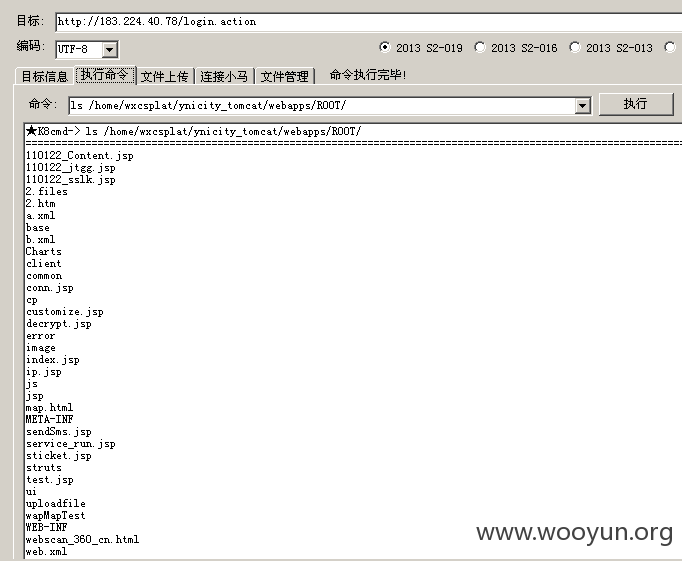Click the js directory entry
This screenshot has height=561, width=682.
(x=32, y=384)
